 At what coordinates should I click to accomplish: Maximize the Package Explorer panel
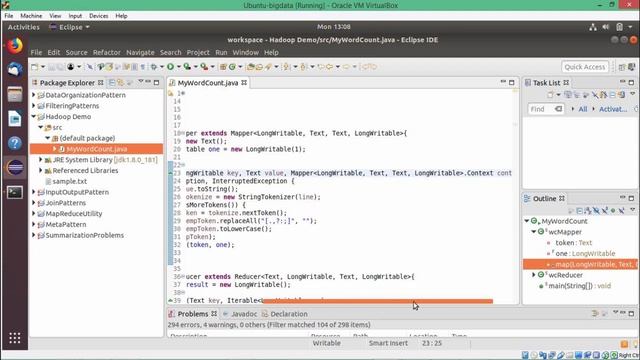coord(156,83)
